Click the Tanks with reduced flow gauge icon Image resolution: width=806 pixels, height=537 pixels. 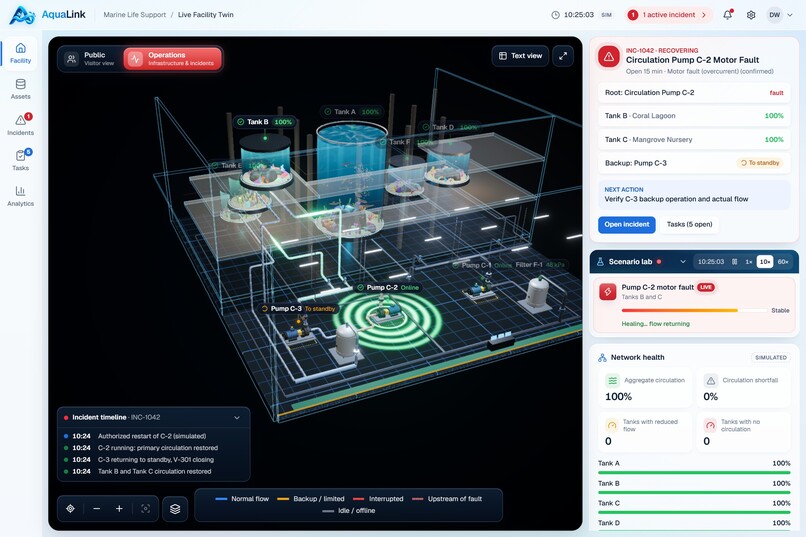(x=612, y=425)
